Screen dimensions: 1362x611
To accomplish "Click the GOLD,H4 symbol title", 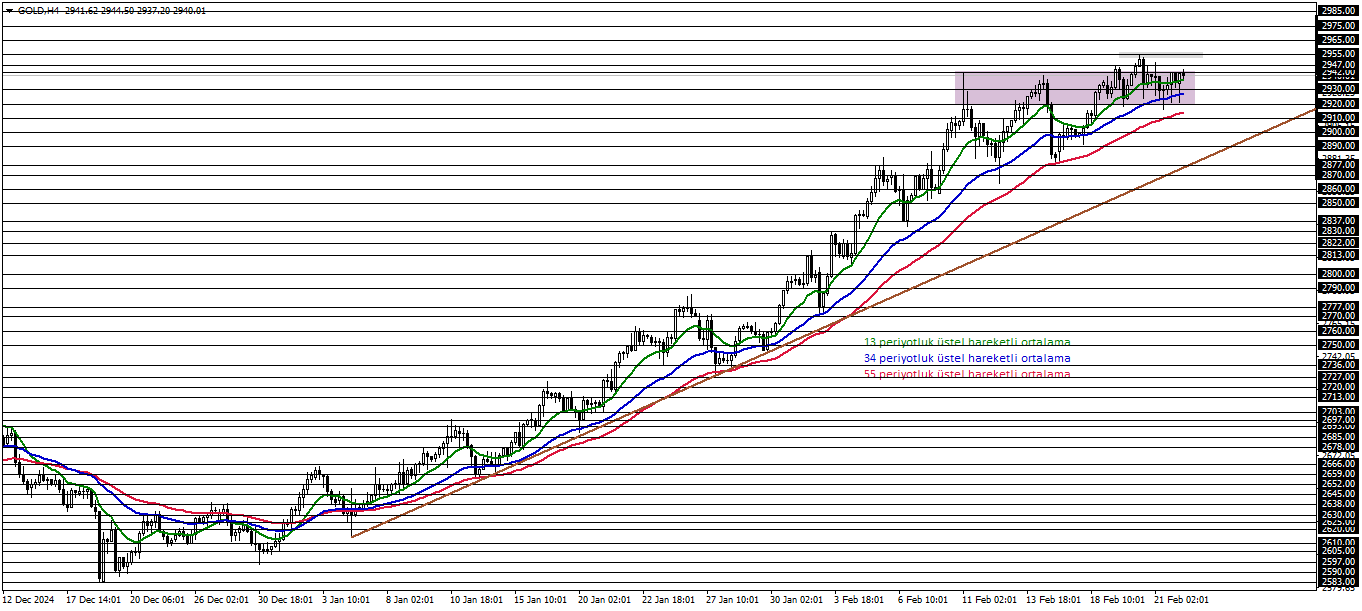I will coord(38,10).
